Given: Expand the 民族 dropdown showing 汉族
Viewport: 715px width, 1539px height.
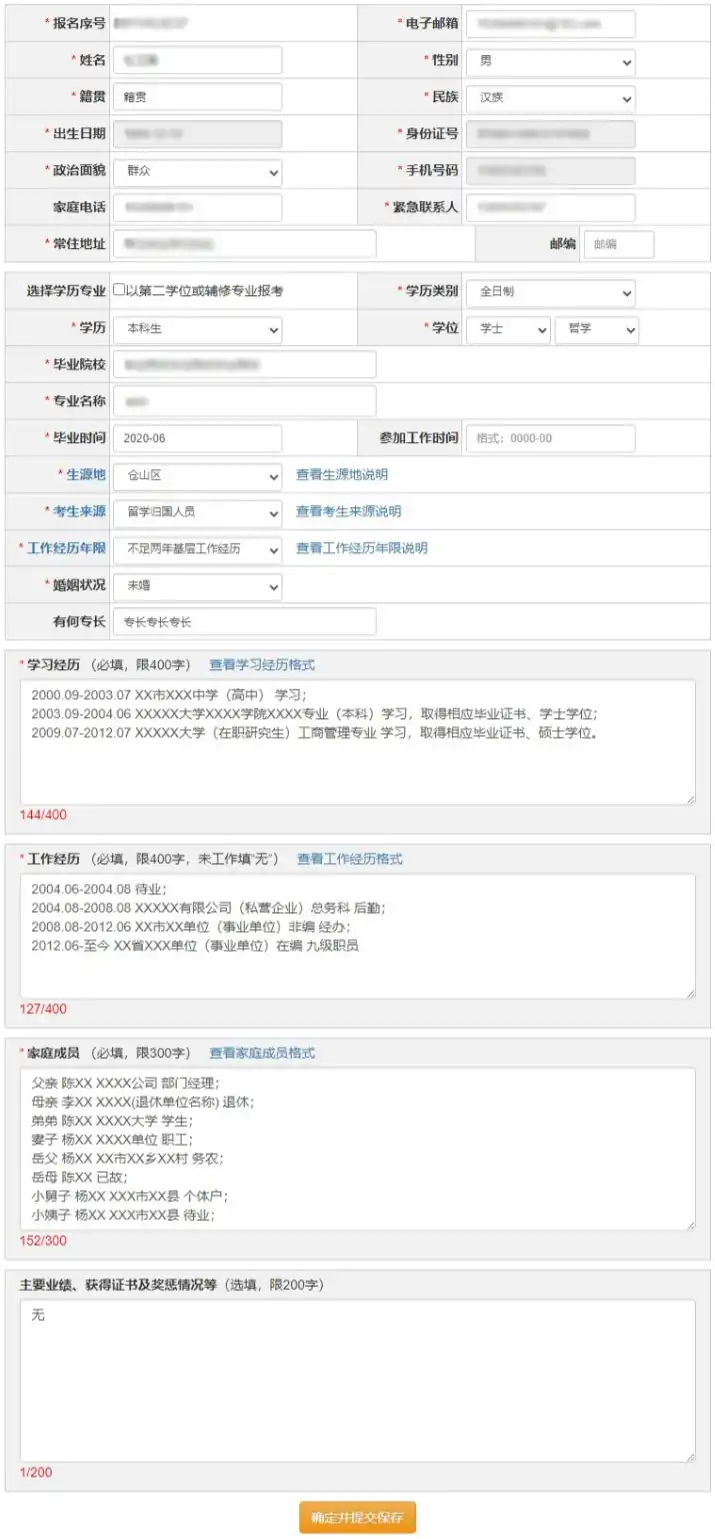Looking at the screenshot, I should pos(550,98).
